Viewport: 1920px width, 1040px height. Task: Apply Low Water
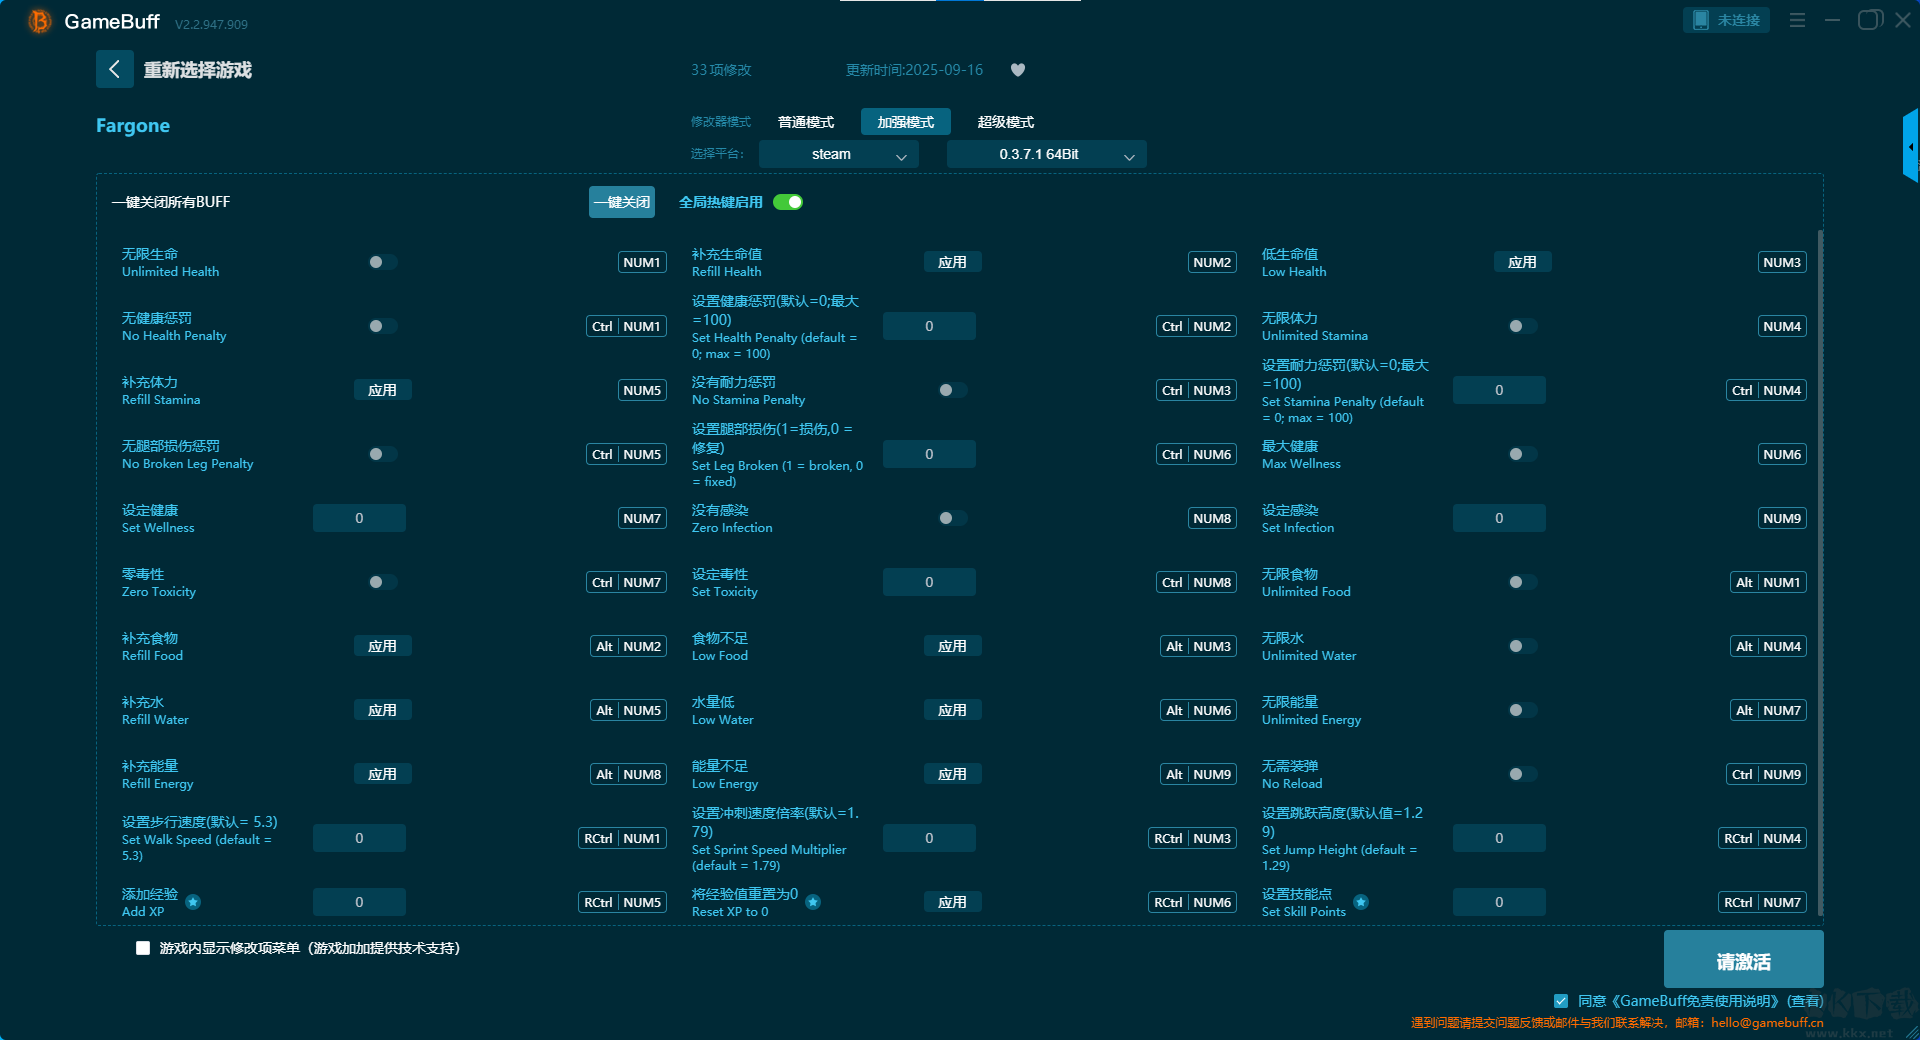click(952, 710)
